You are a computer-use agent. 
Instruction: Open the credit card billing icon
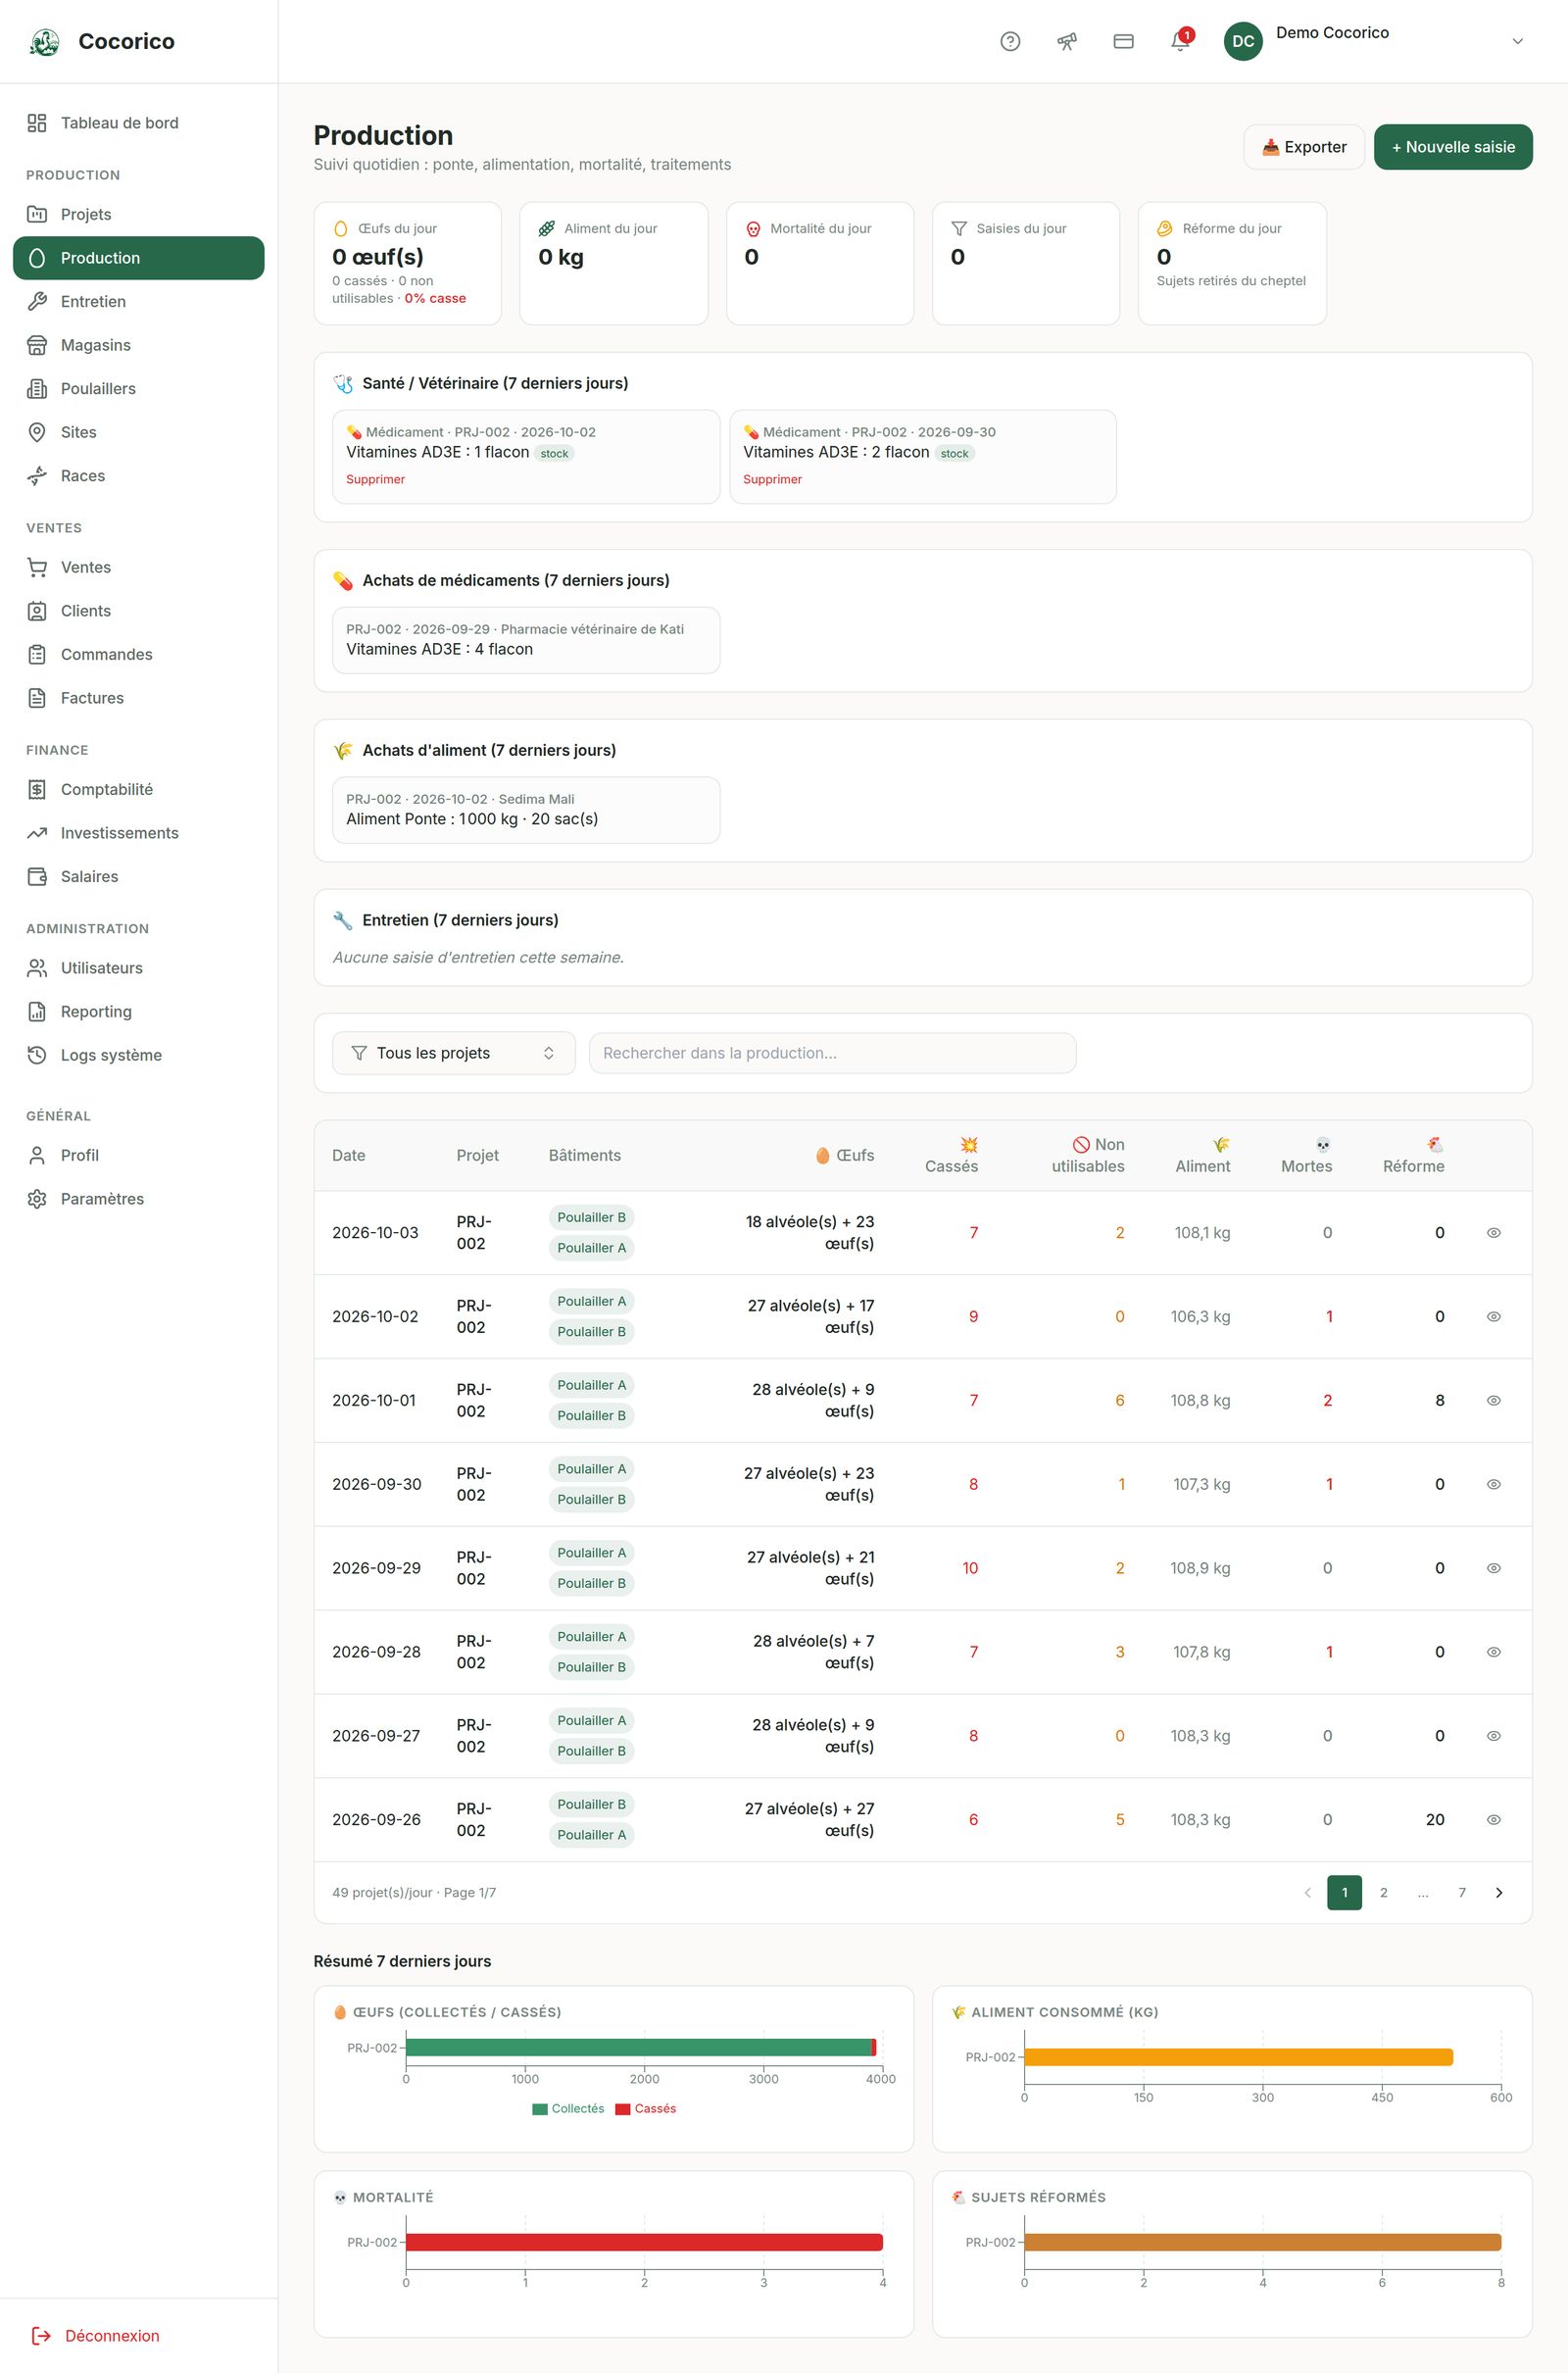(x=1123, y=41)
